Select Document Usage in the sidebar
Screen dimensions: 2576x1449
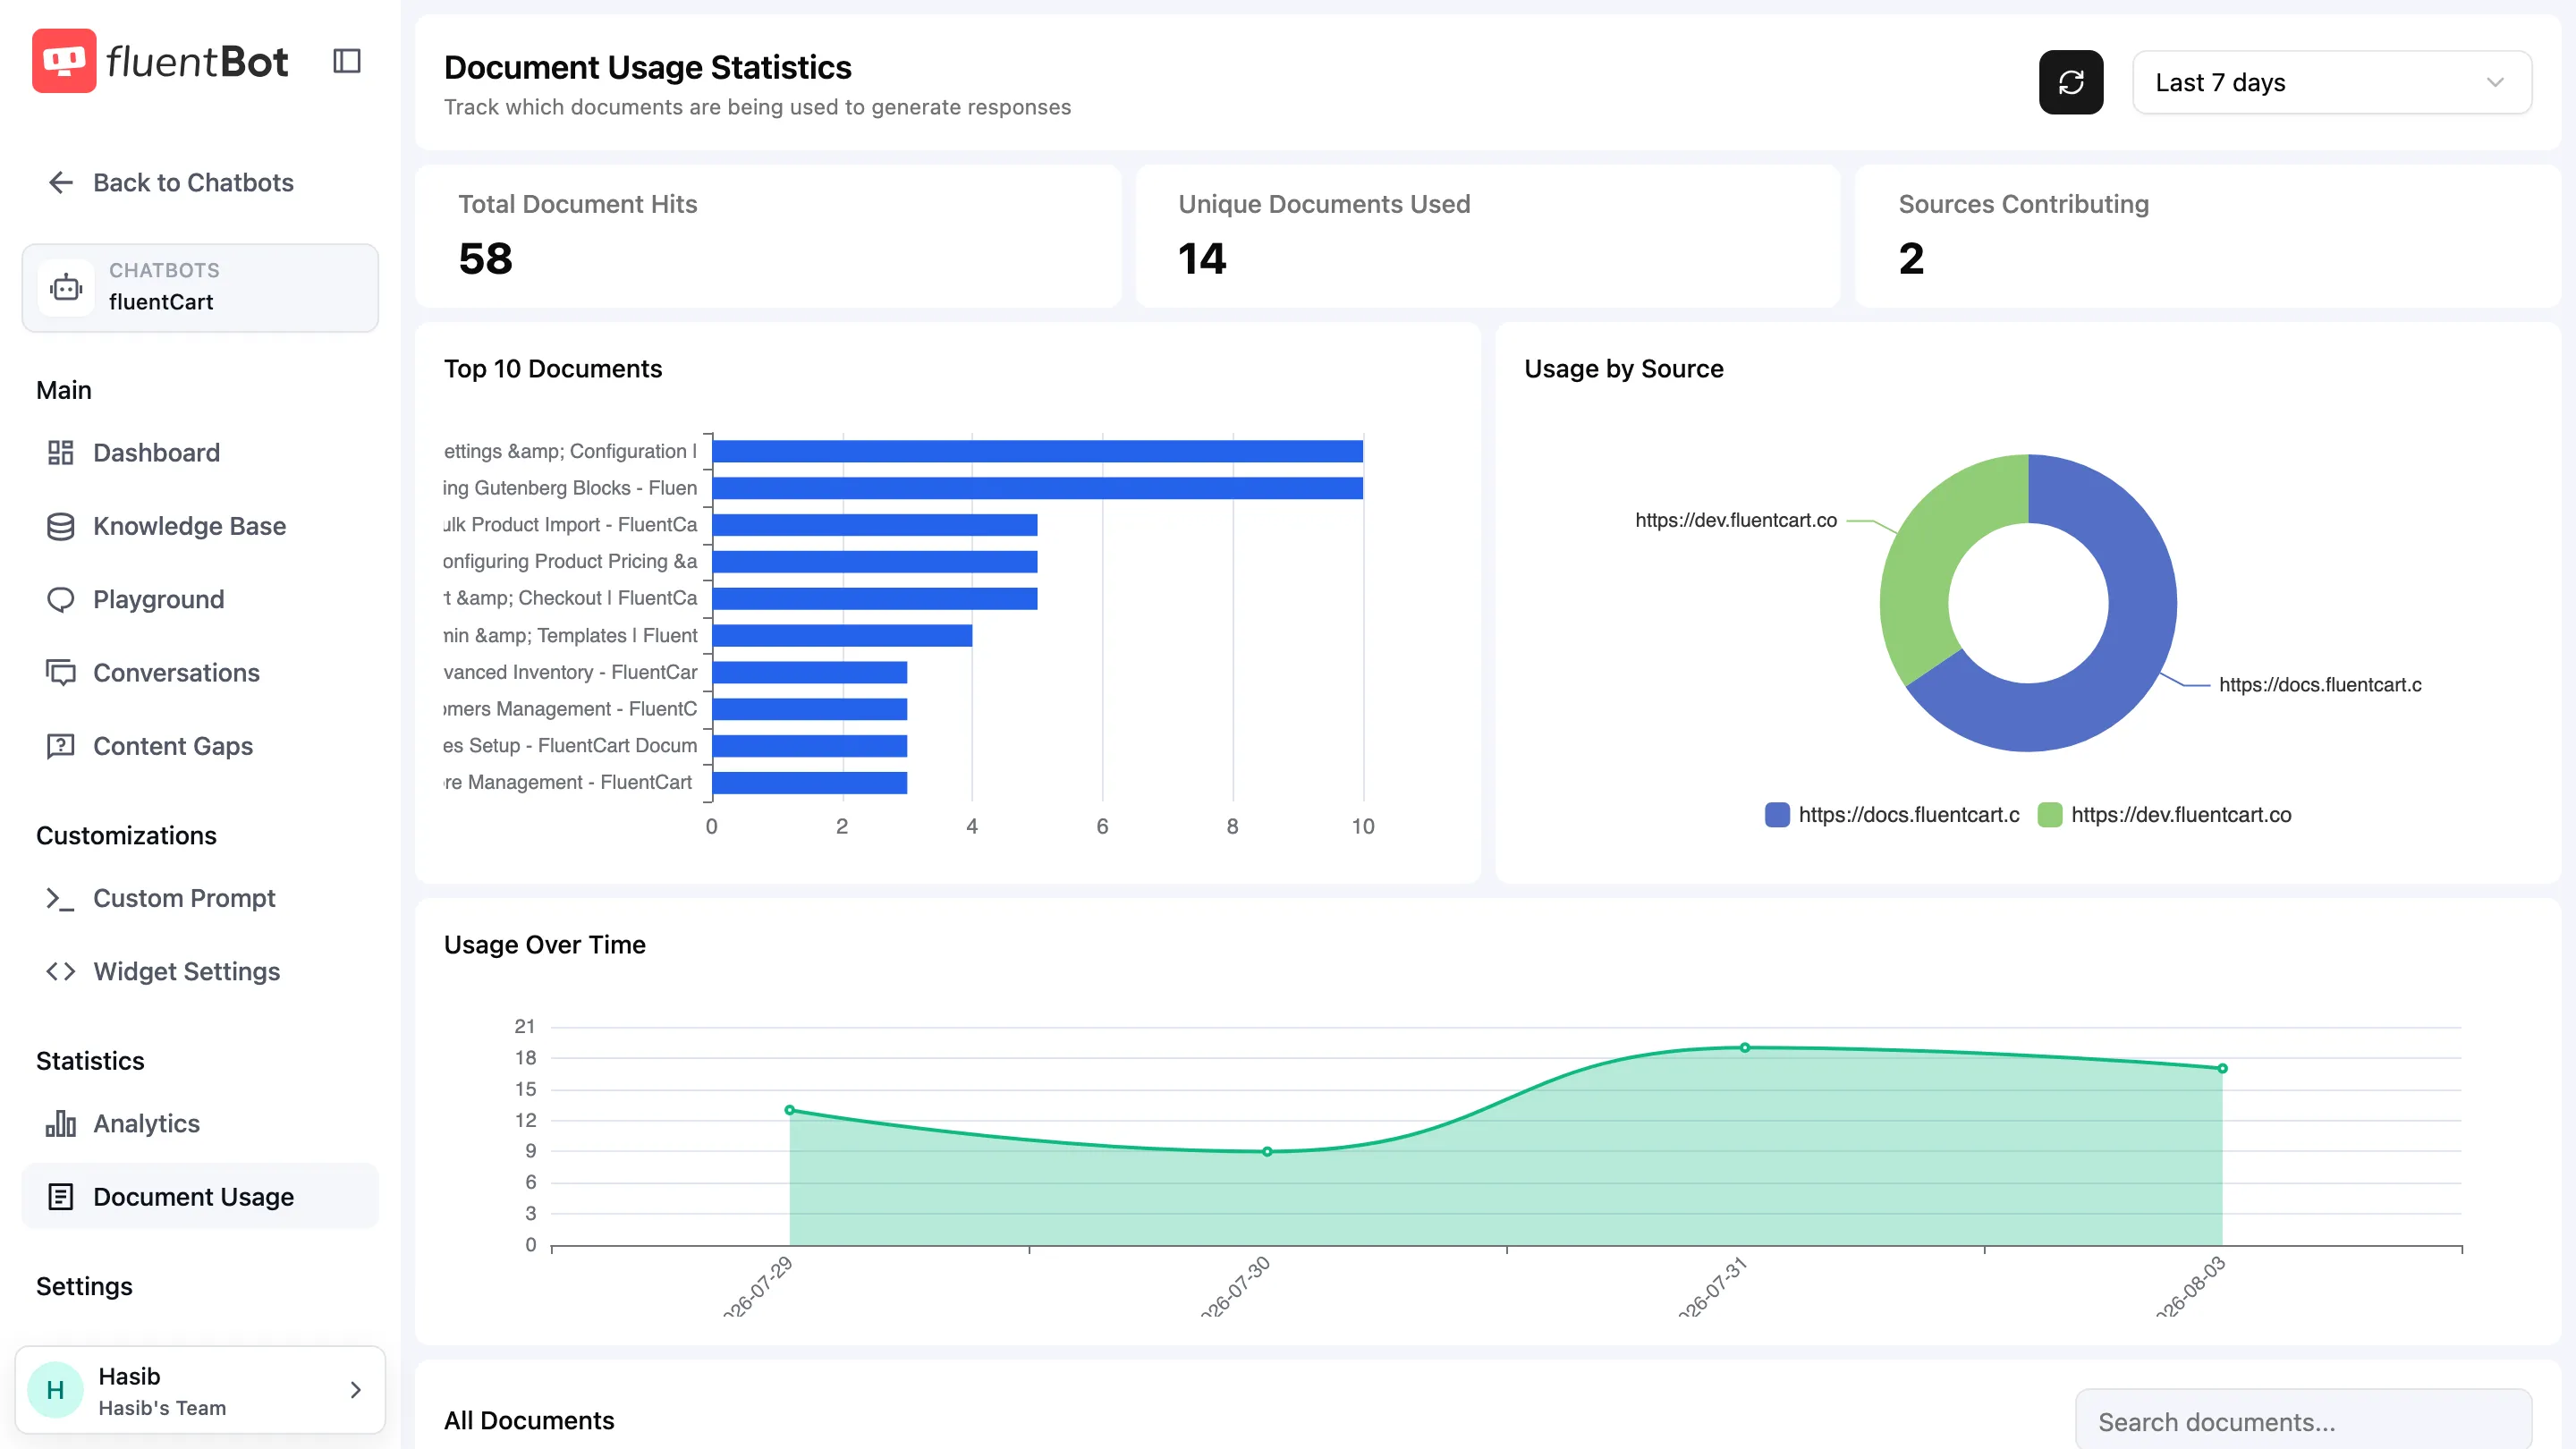click(x=200, y=1196)
